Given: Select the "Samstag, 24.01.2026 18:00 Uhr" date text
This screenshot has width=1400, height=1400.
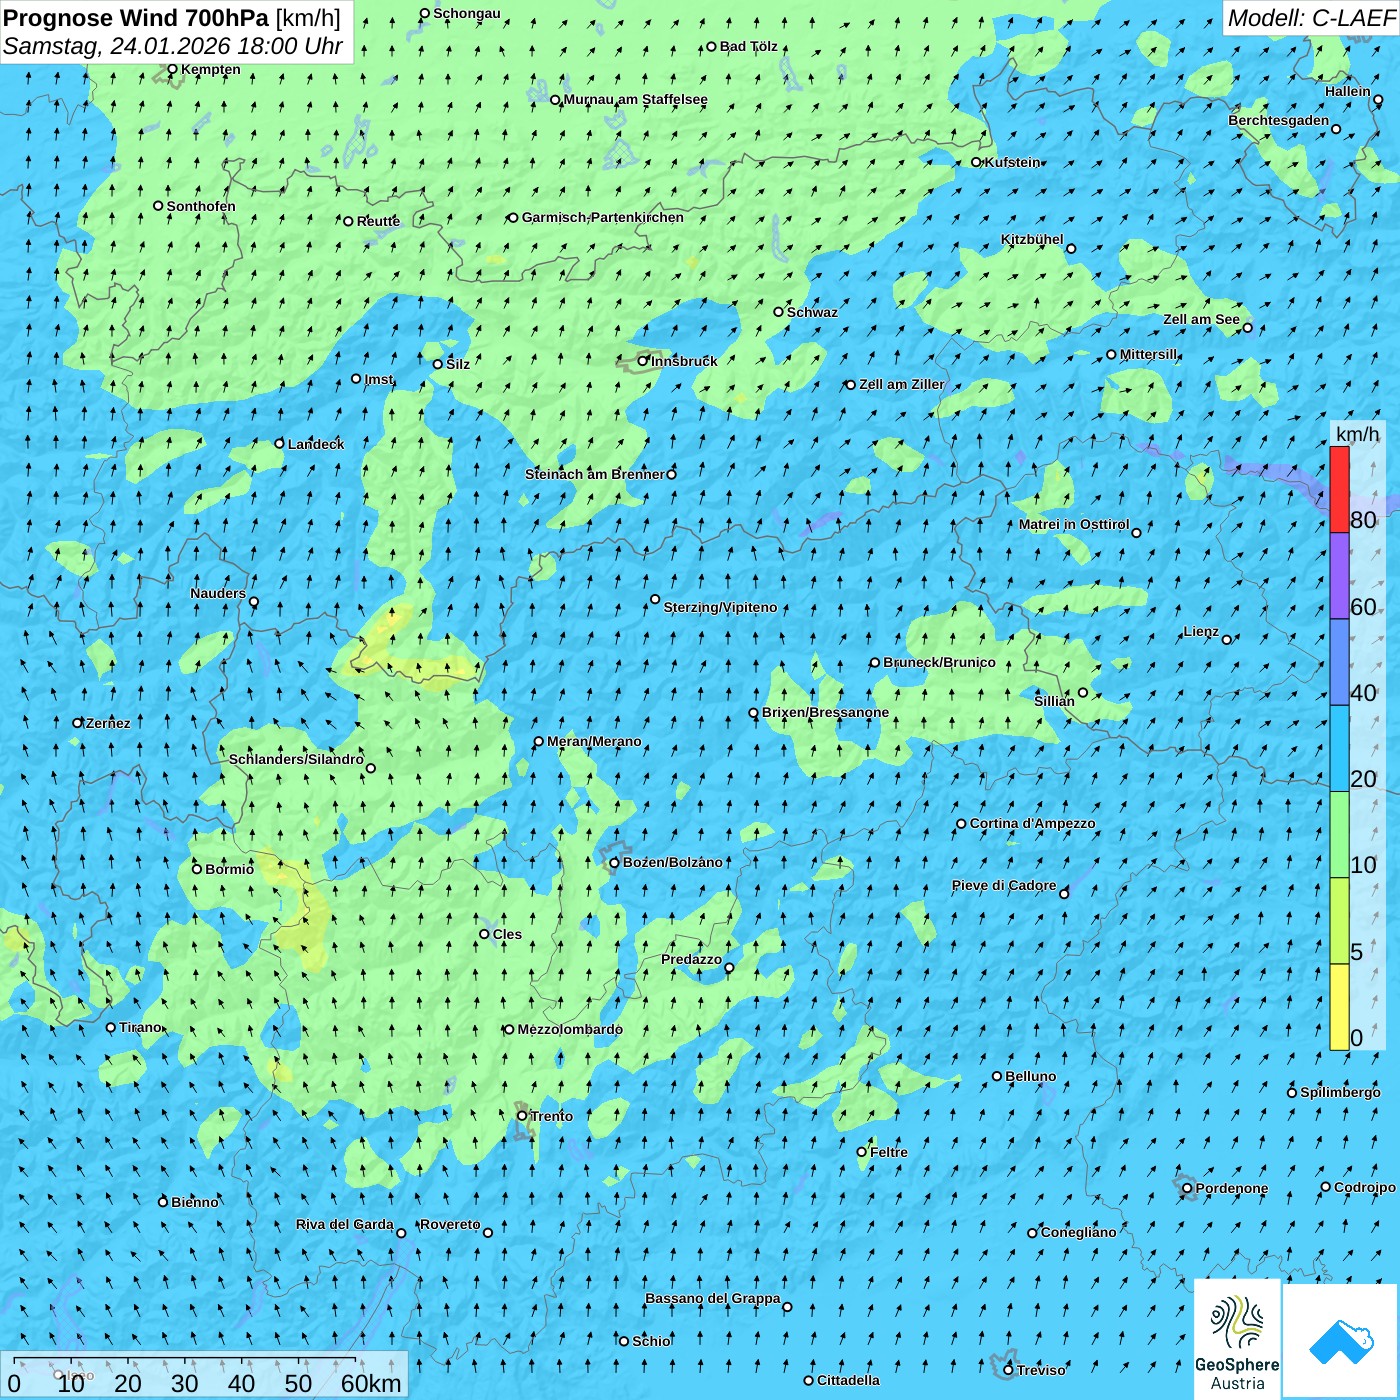Looking at the screenshot, I should (173, 46).
